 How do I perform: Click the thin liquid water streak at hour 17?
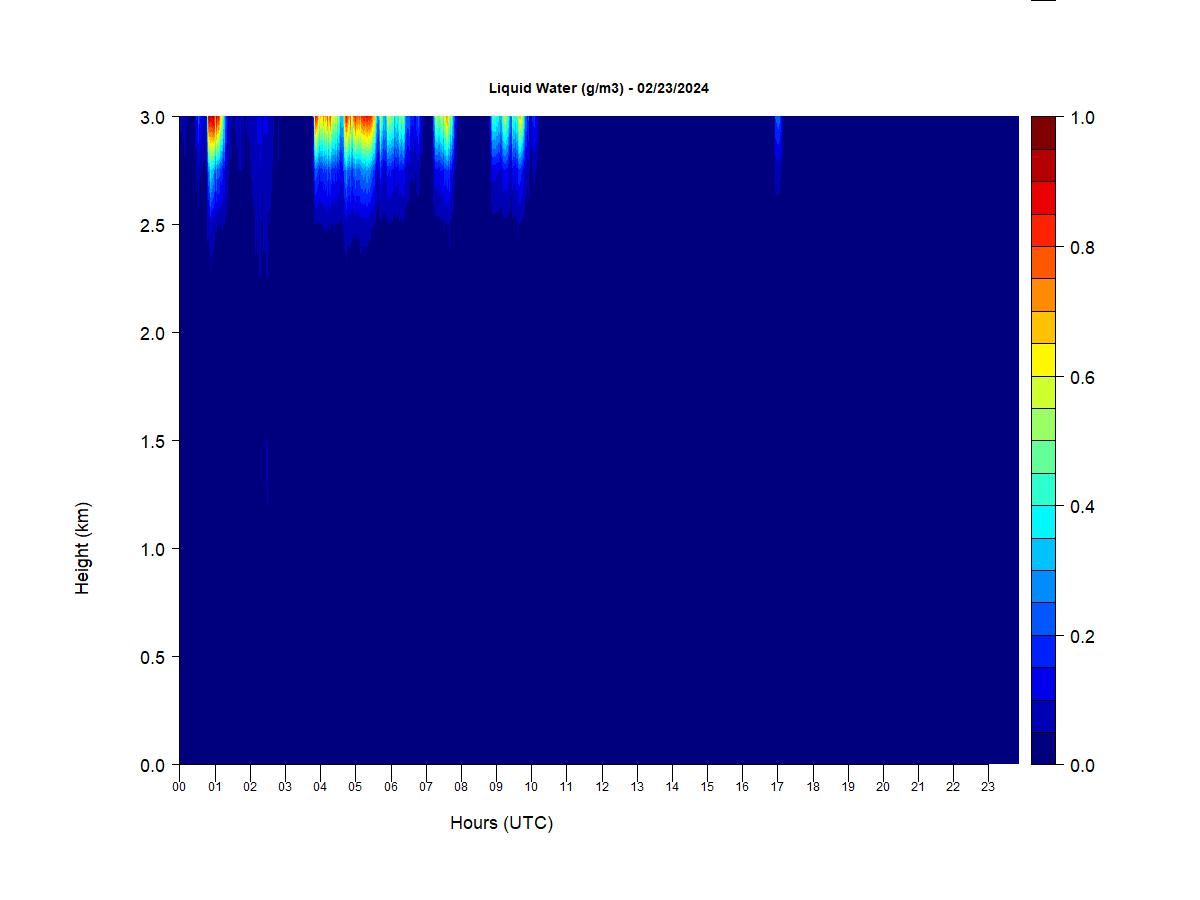click(x=777, y=155)
